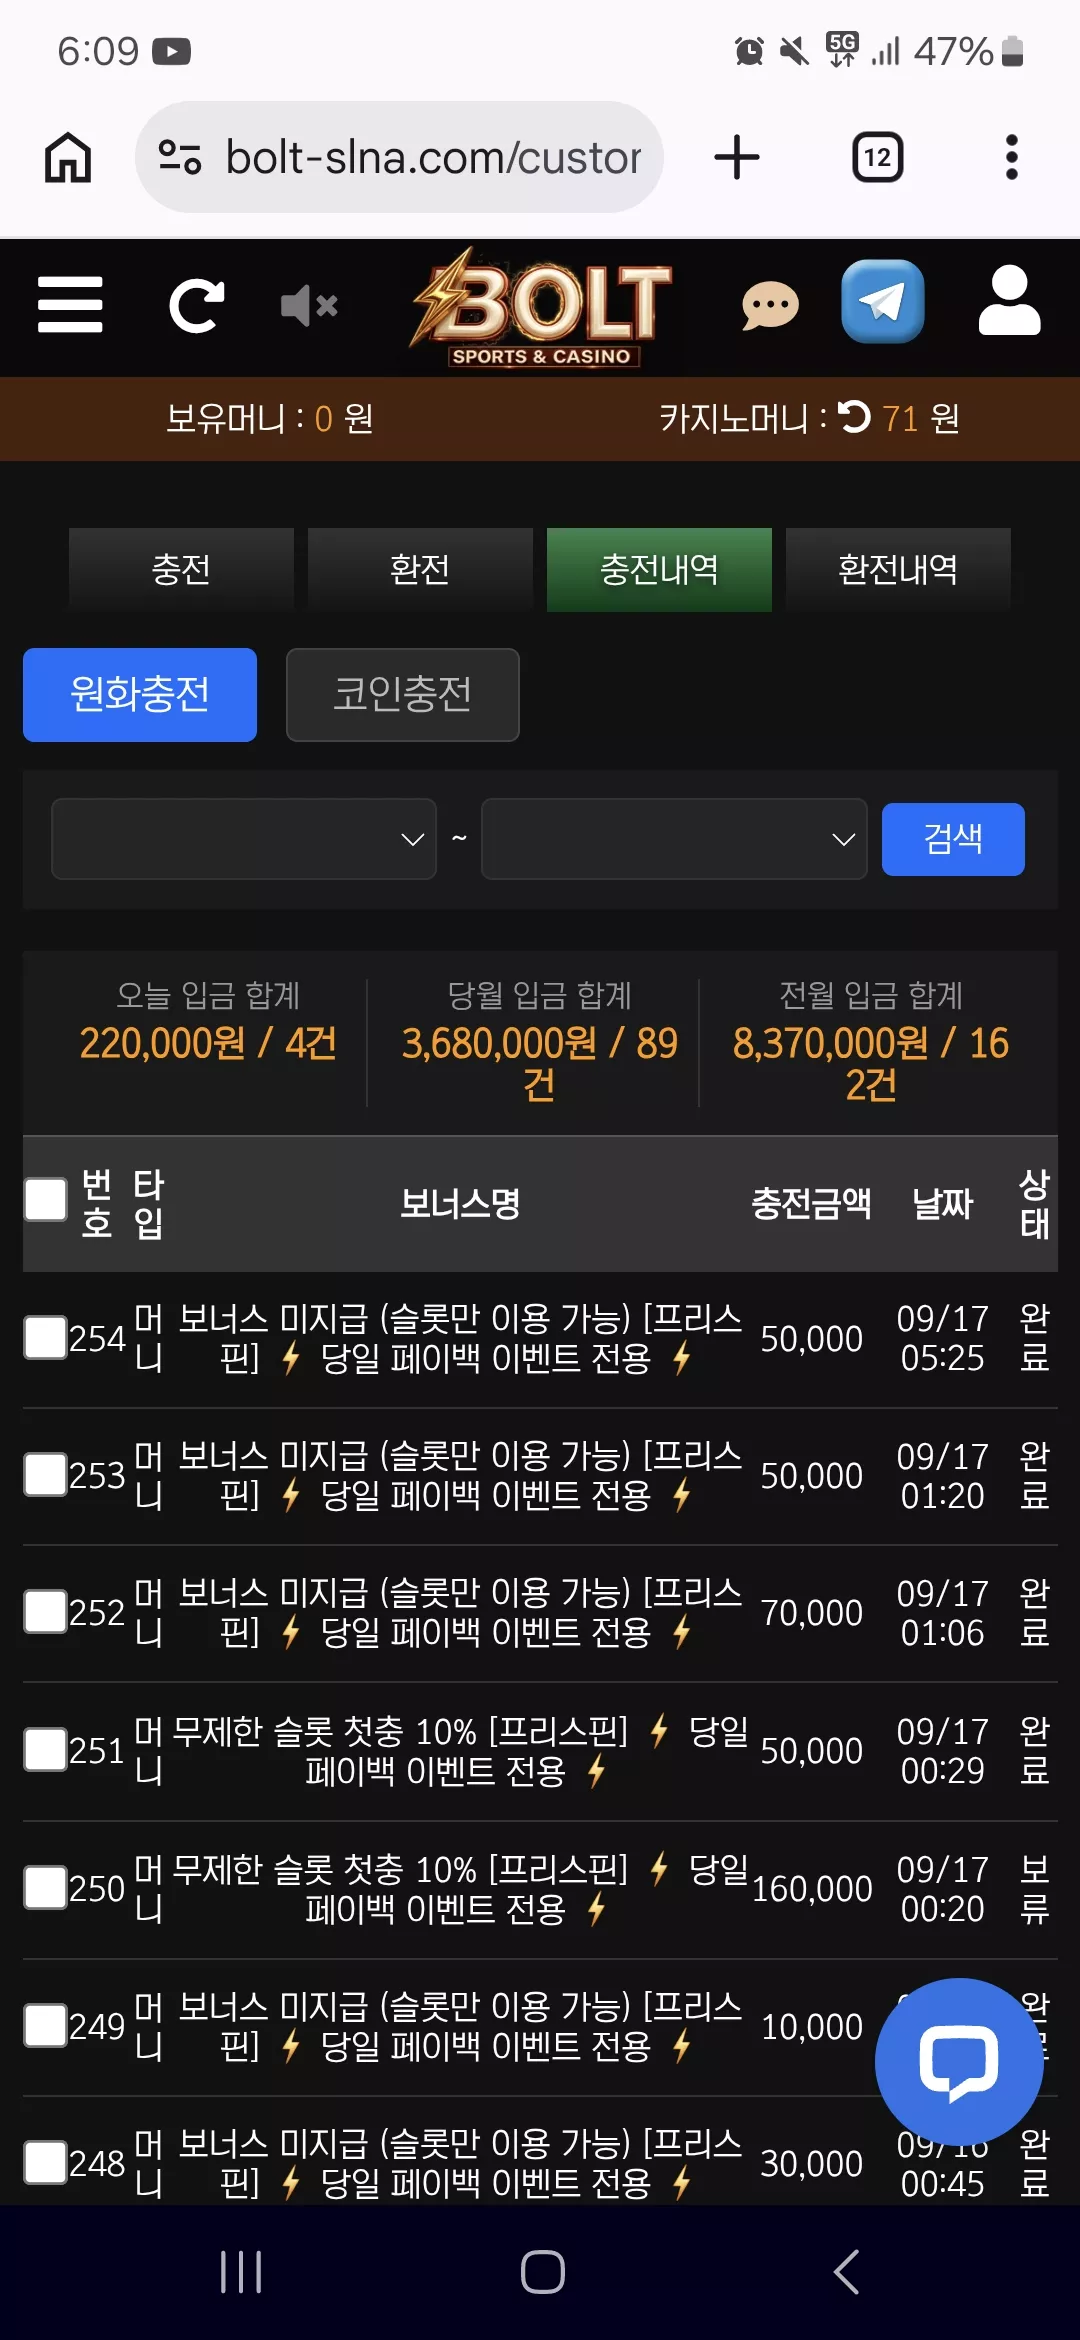Switch to 충전 tab
Screen dimensions: 1080x2340
click(x=181, y=569)
